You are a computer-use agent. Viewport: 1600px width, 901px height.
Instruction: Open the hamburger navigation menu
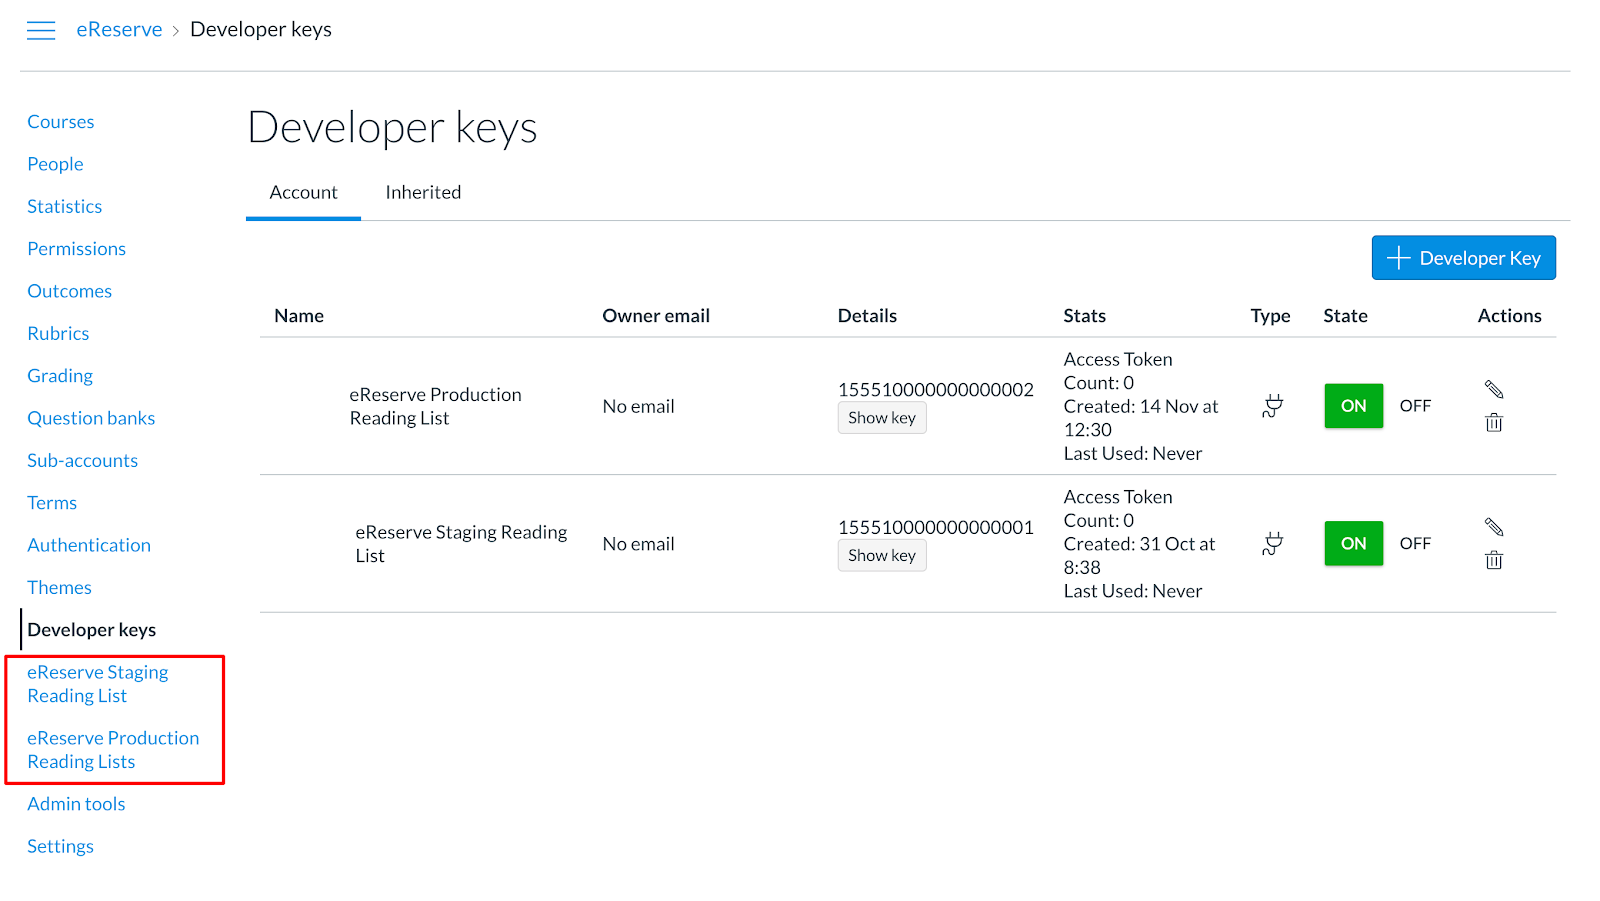click(x=41, y=30)
